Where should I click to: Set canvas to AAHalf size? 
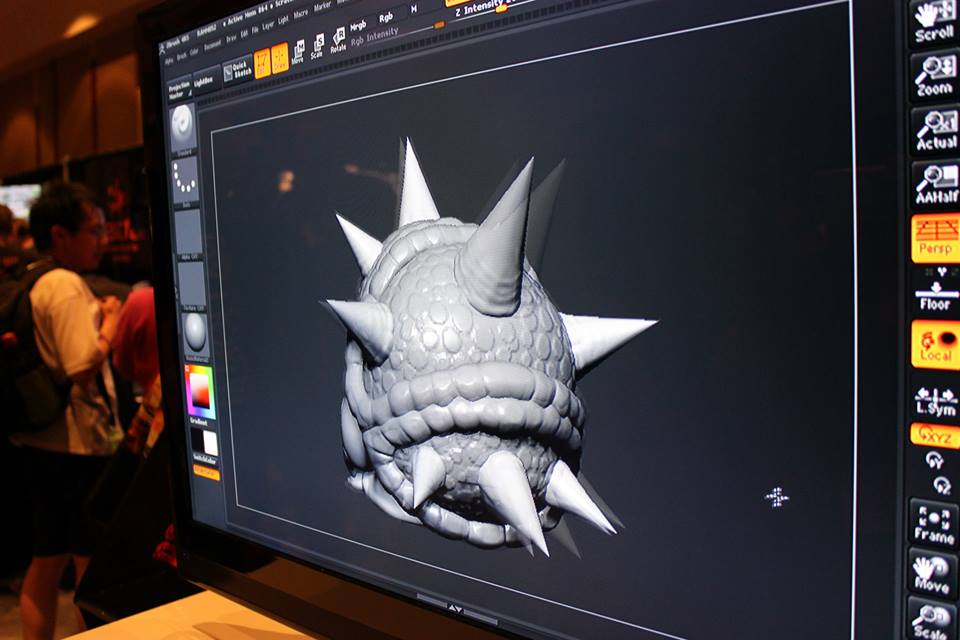pos(935,184)
